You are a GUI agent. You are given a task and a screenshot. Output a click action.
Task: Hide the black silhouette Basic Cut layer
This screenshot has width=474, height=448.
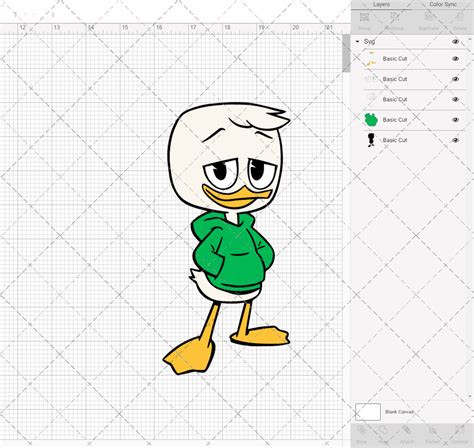pos(455,140)
